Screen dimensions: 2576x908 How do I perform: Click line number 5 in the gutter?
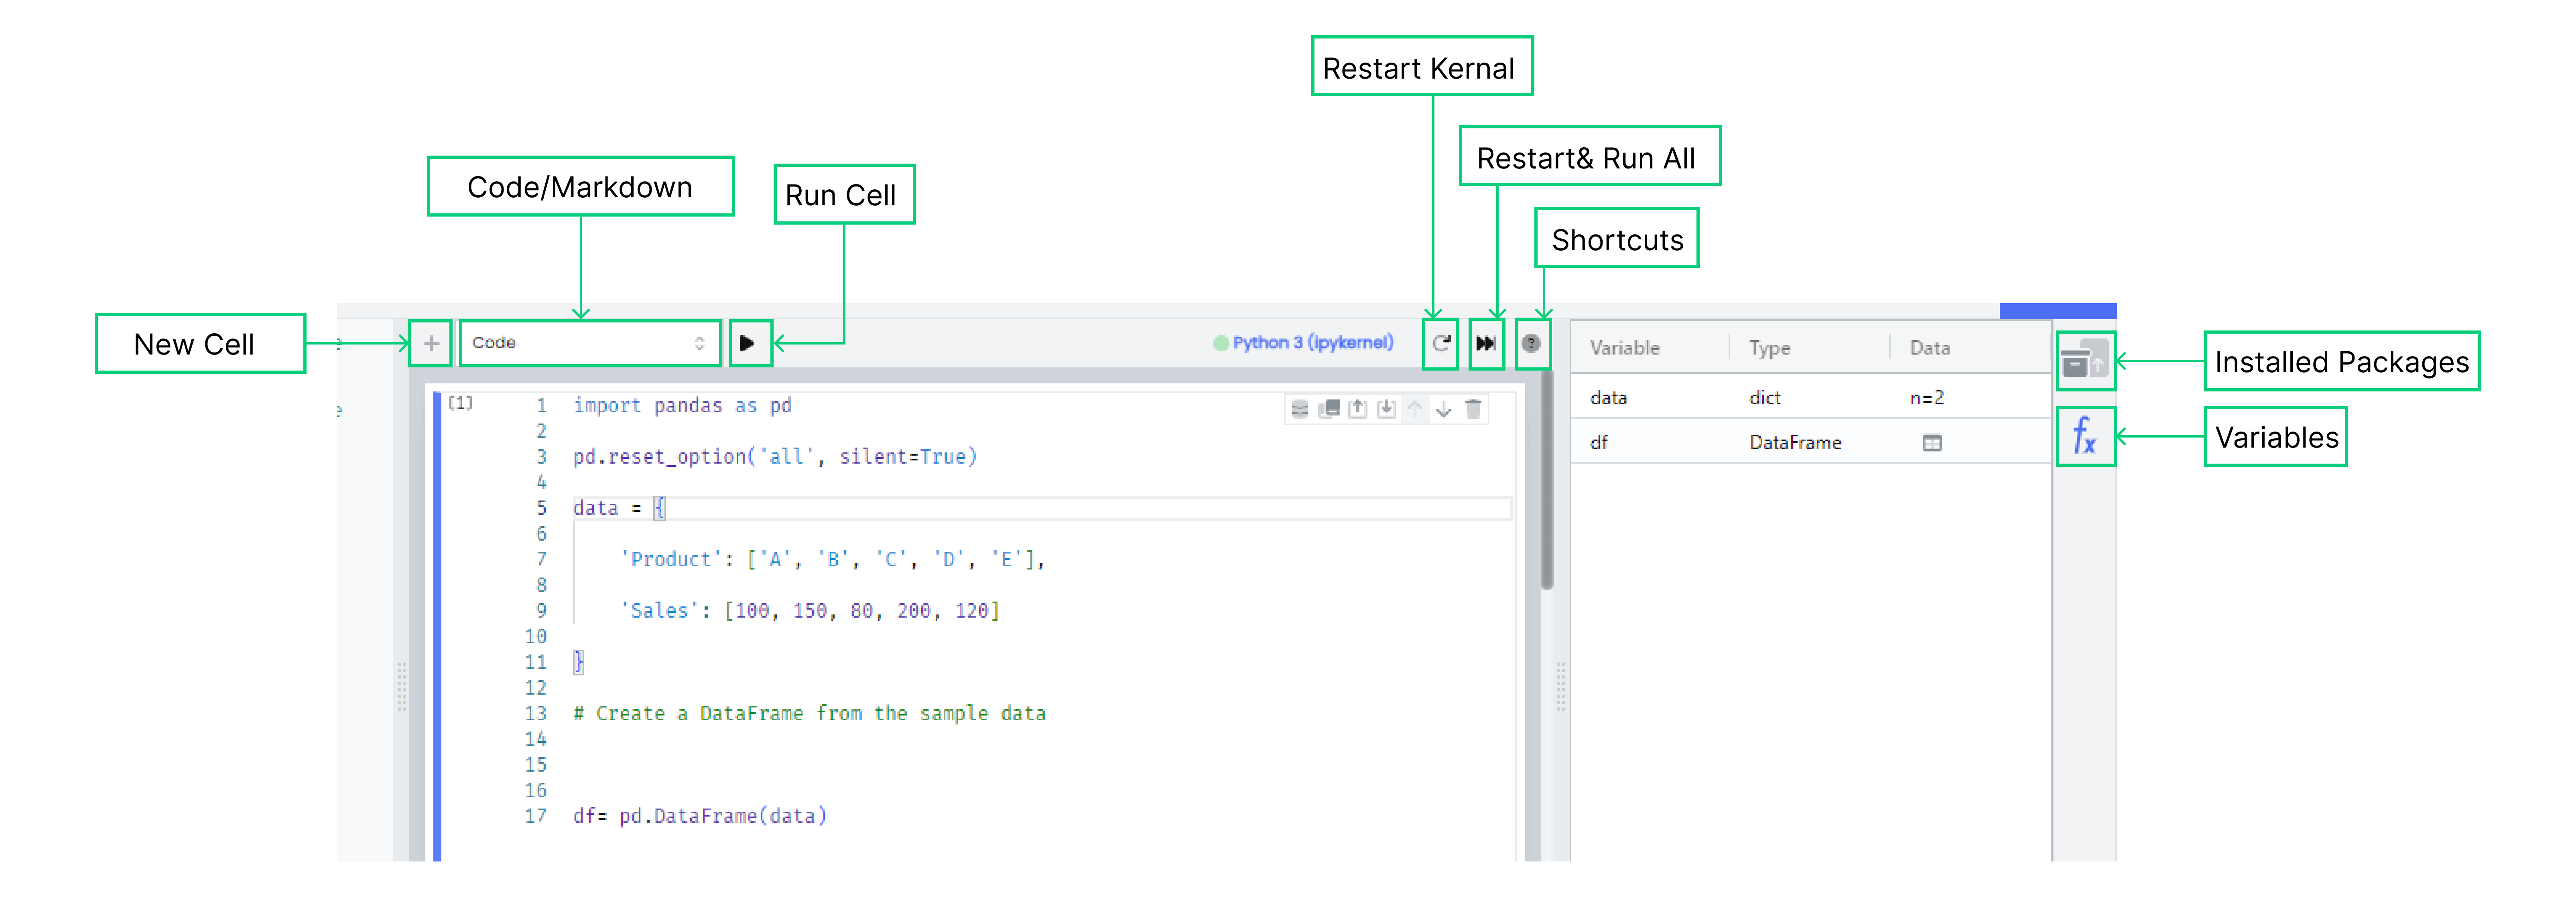(x=541, y=508)
